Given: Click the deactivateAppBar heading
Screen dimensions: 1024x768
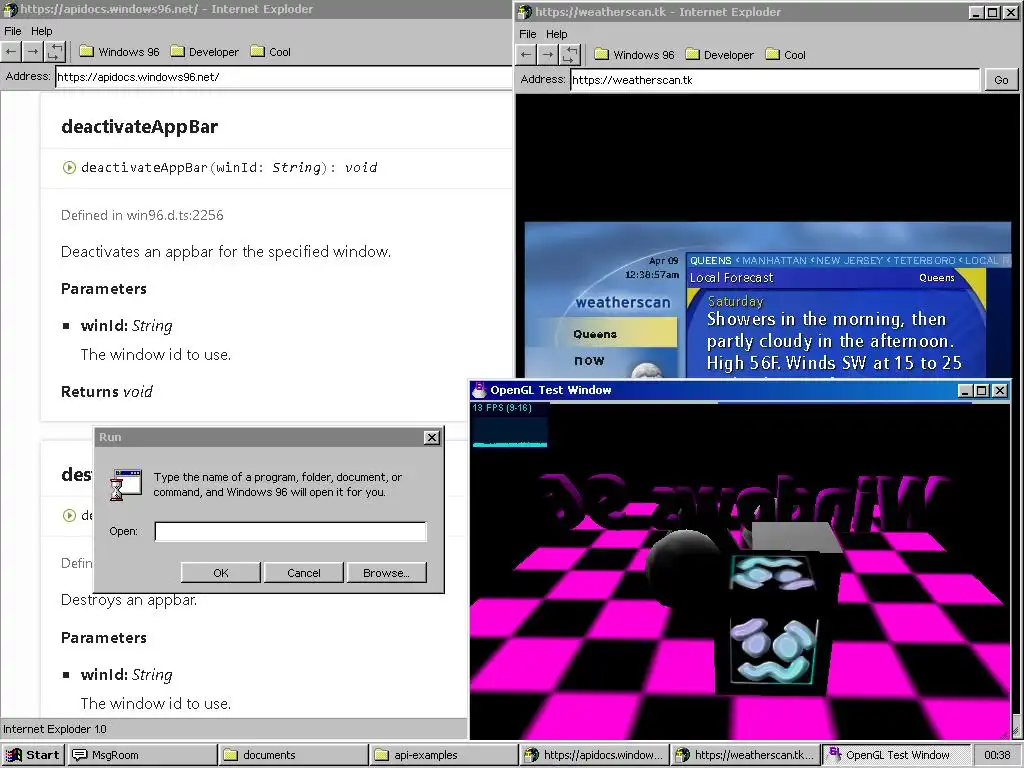Looking at the screenshot, I should point(139,127).
